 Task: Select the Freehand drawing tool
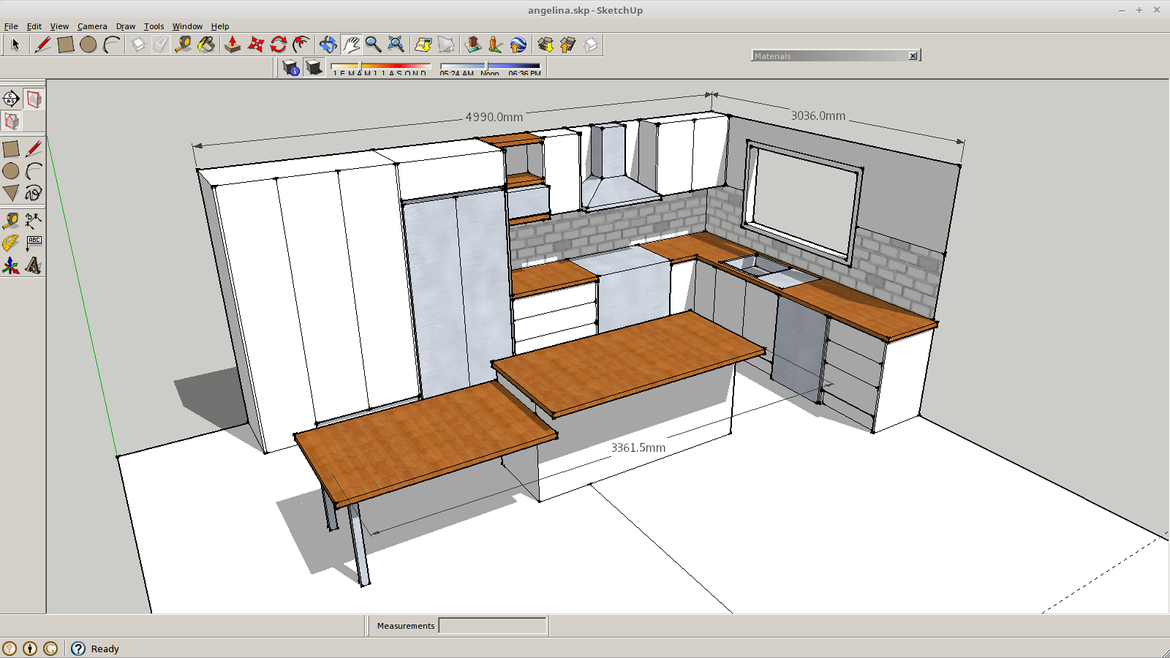(x=34, y=193)
